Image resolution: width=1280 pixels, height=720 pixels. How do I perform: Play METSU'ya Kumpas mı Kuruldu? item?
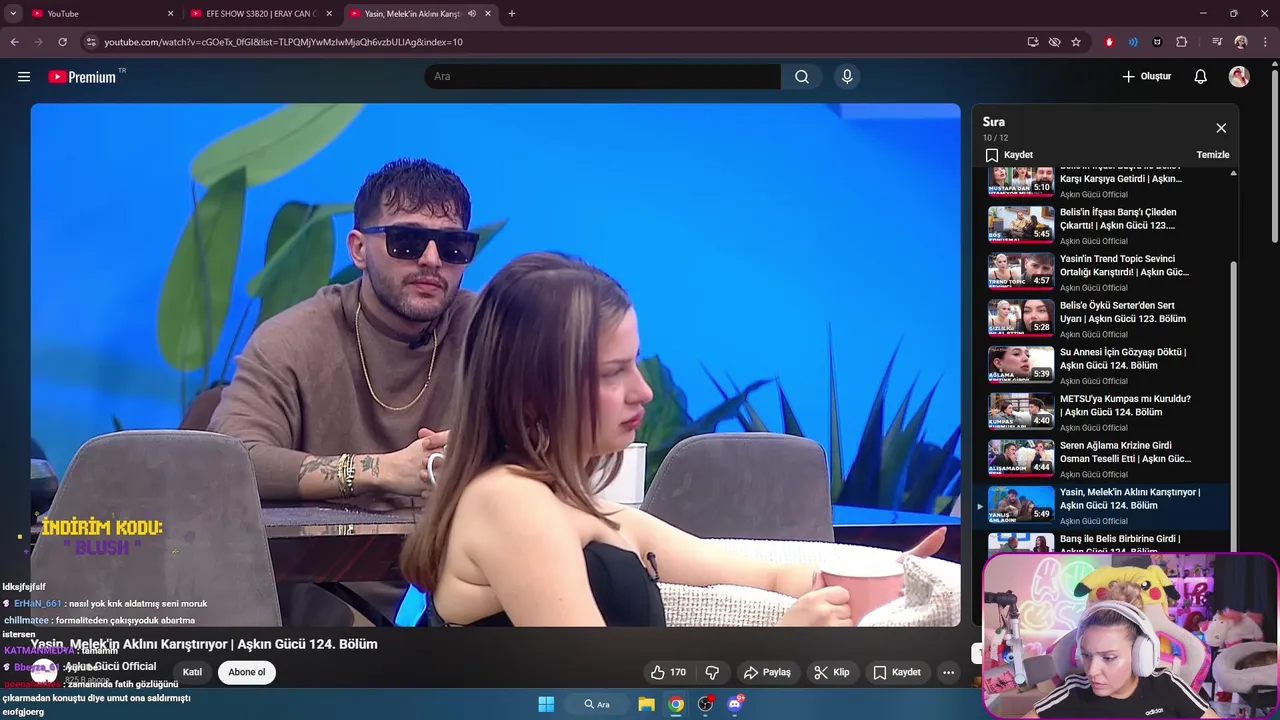coord(1104,412)
